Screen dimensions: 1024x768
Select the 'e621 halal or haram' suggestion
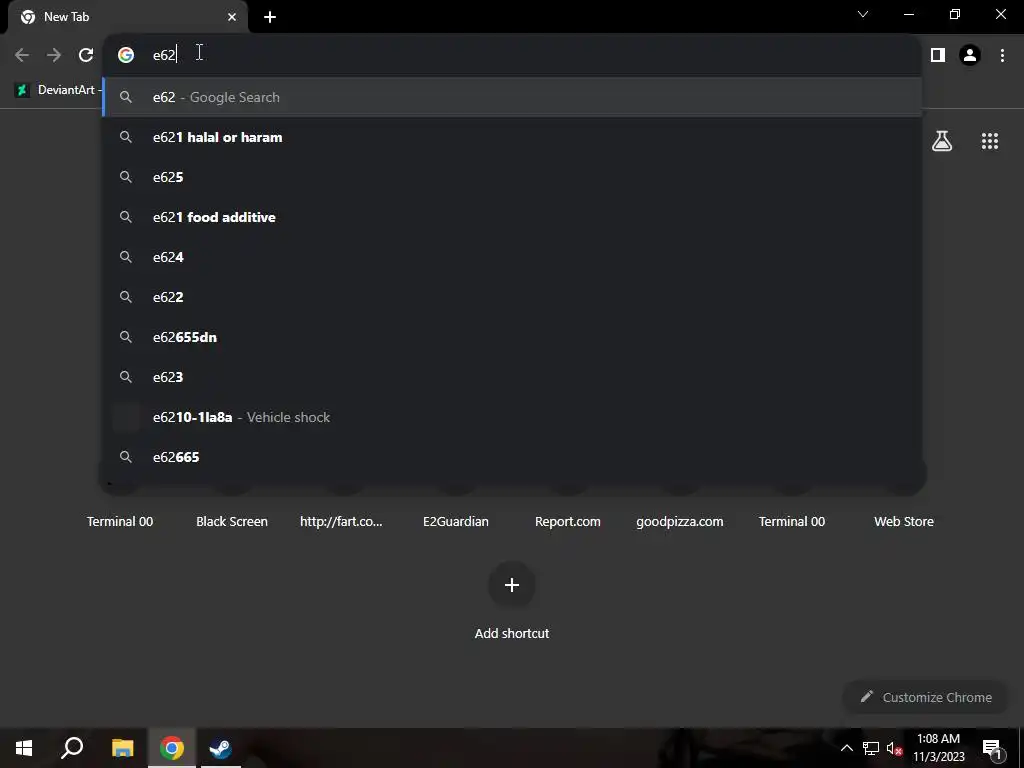pyautogui.click(x=513, y=137)
